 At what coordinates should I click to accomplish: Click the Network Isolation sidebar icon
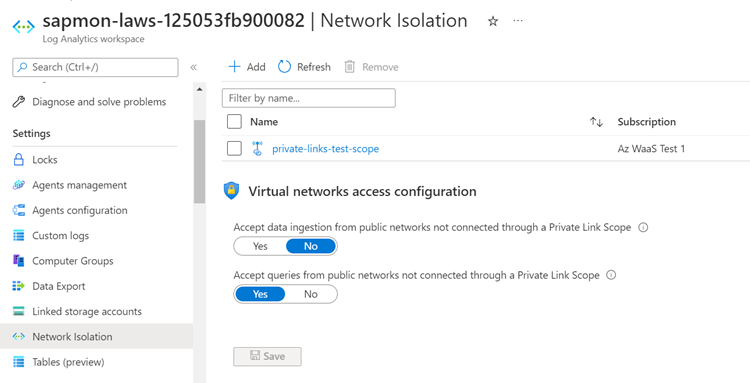tap(19, 336)
